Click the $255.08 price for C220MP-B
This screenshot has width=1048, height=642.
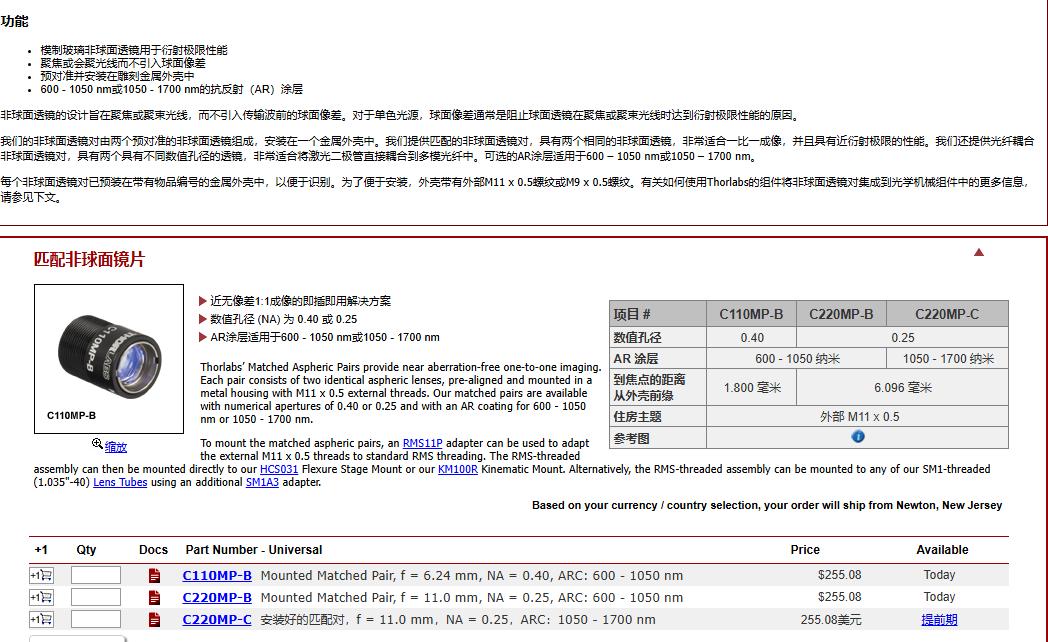coord(839,597)
